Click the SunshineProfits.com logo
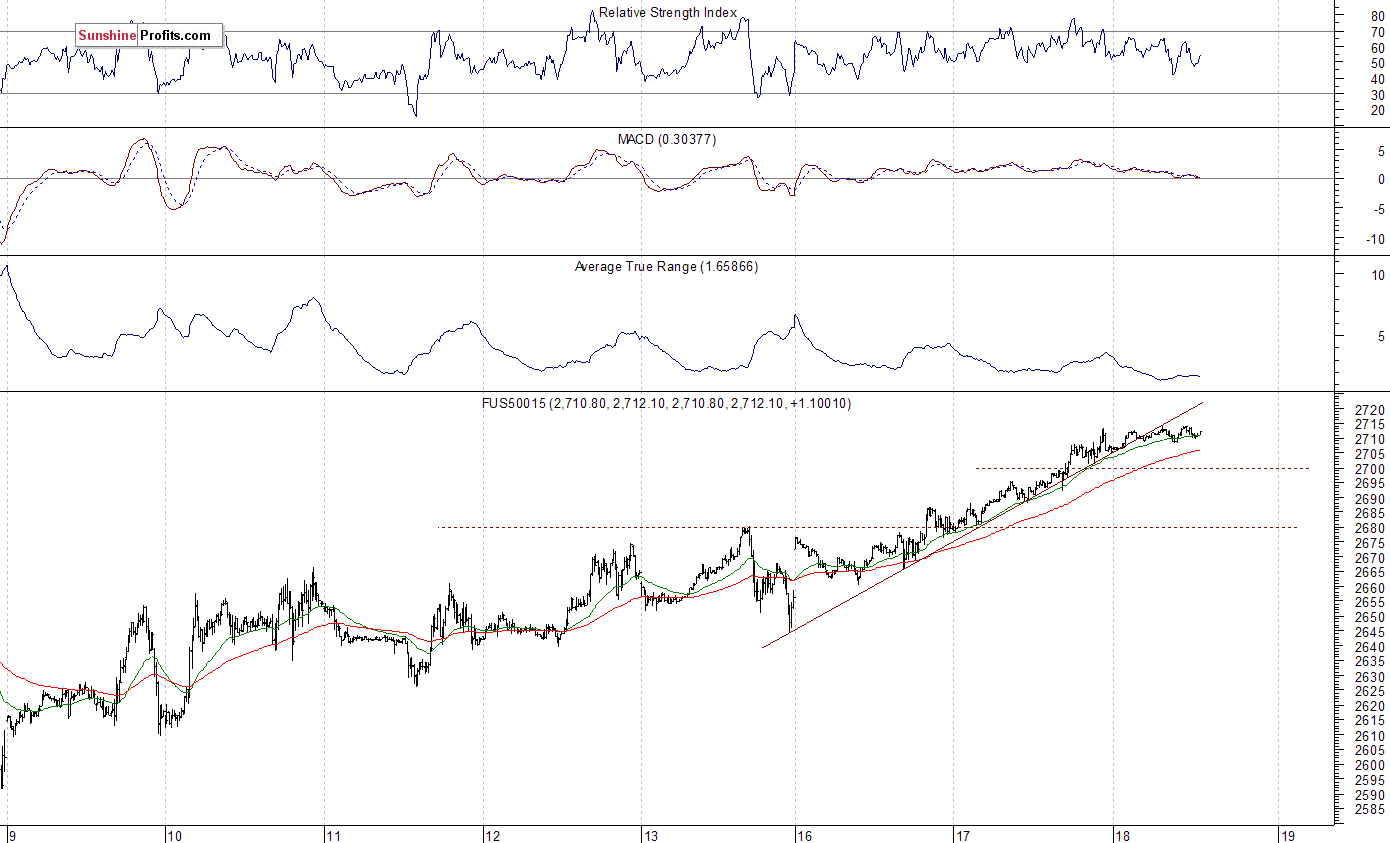The width and height of the screenshot is (1390, 843). coord(149,36)
